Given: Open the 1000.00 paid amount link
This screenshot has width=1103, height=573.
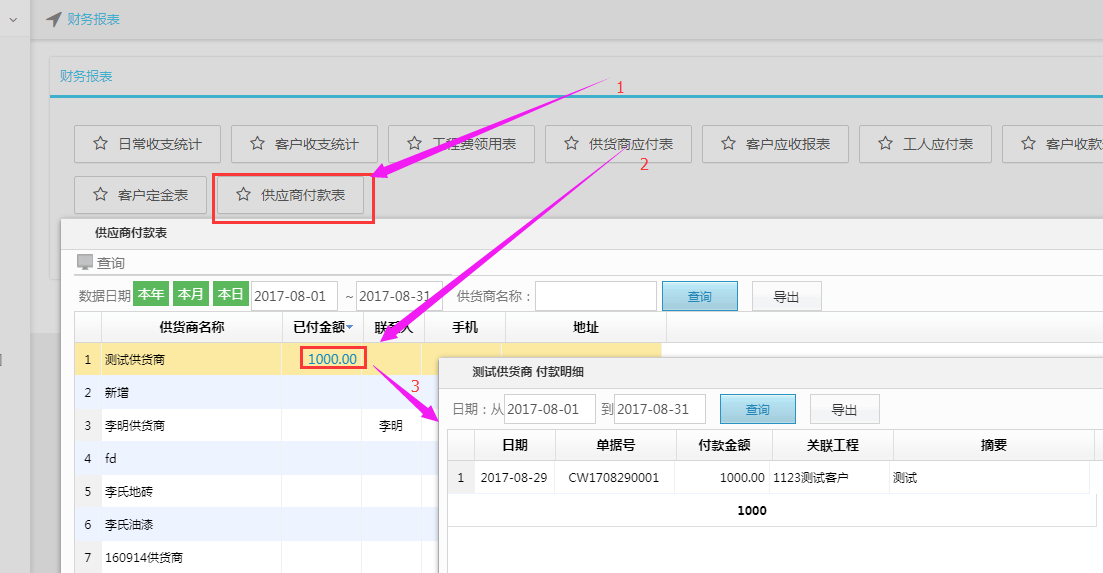Looking at the screenshot, I should [332, 359].
